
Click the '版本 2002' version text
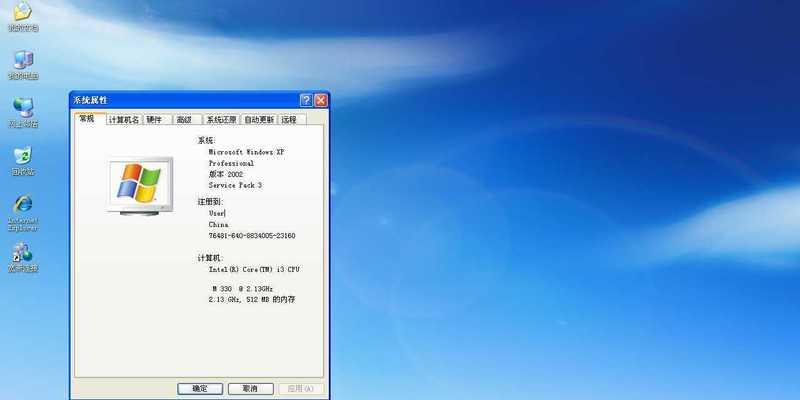click(226, 174)
